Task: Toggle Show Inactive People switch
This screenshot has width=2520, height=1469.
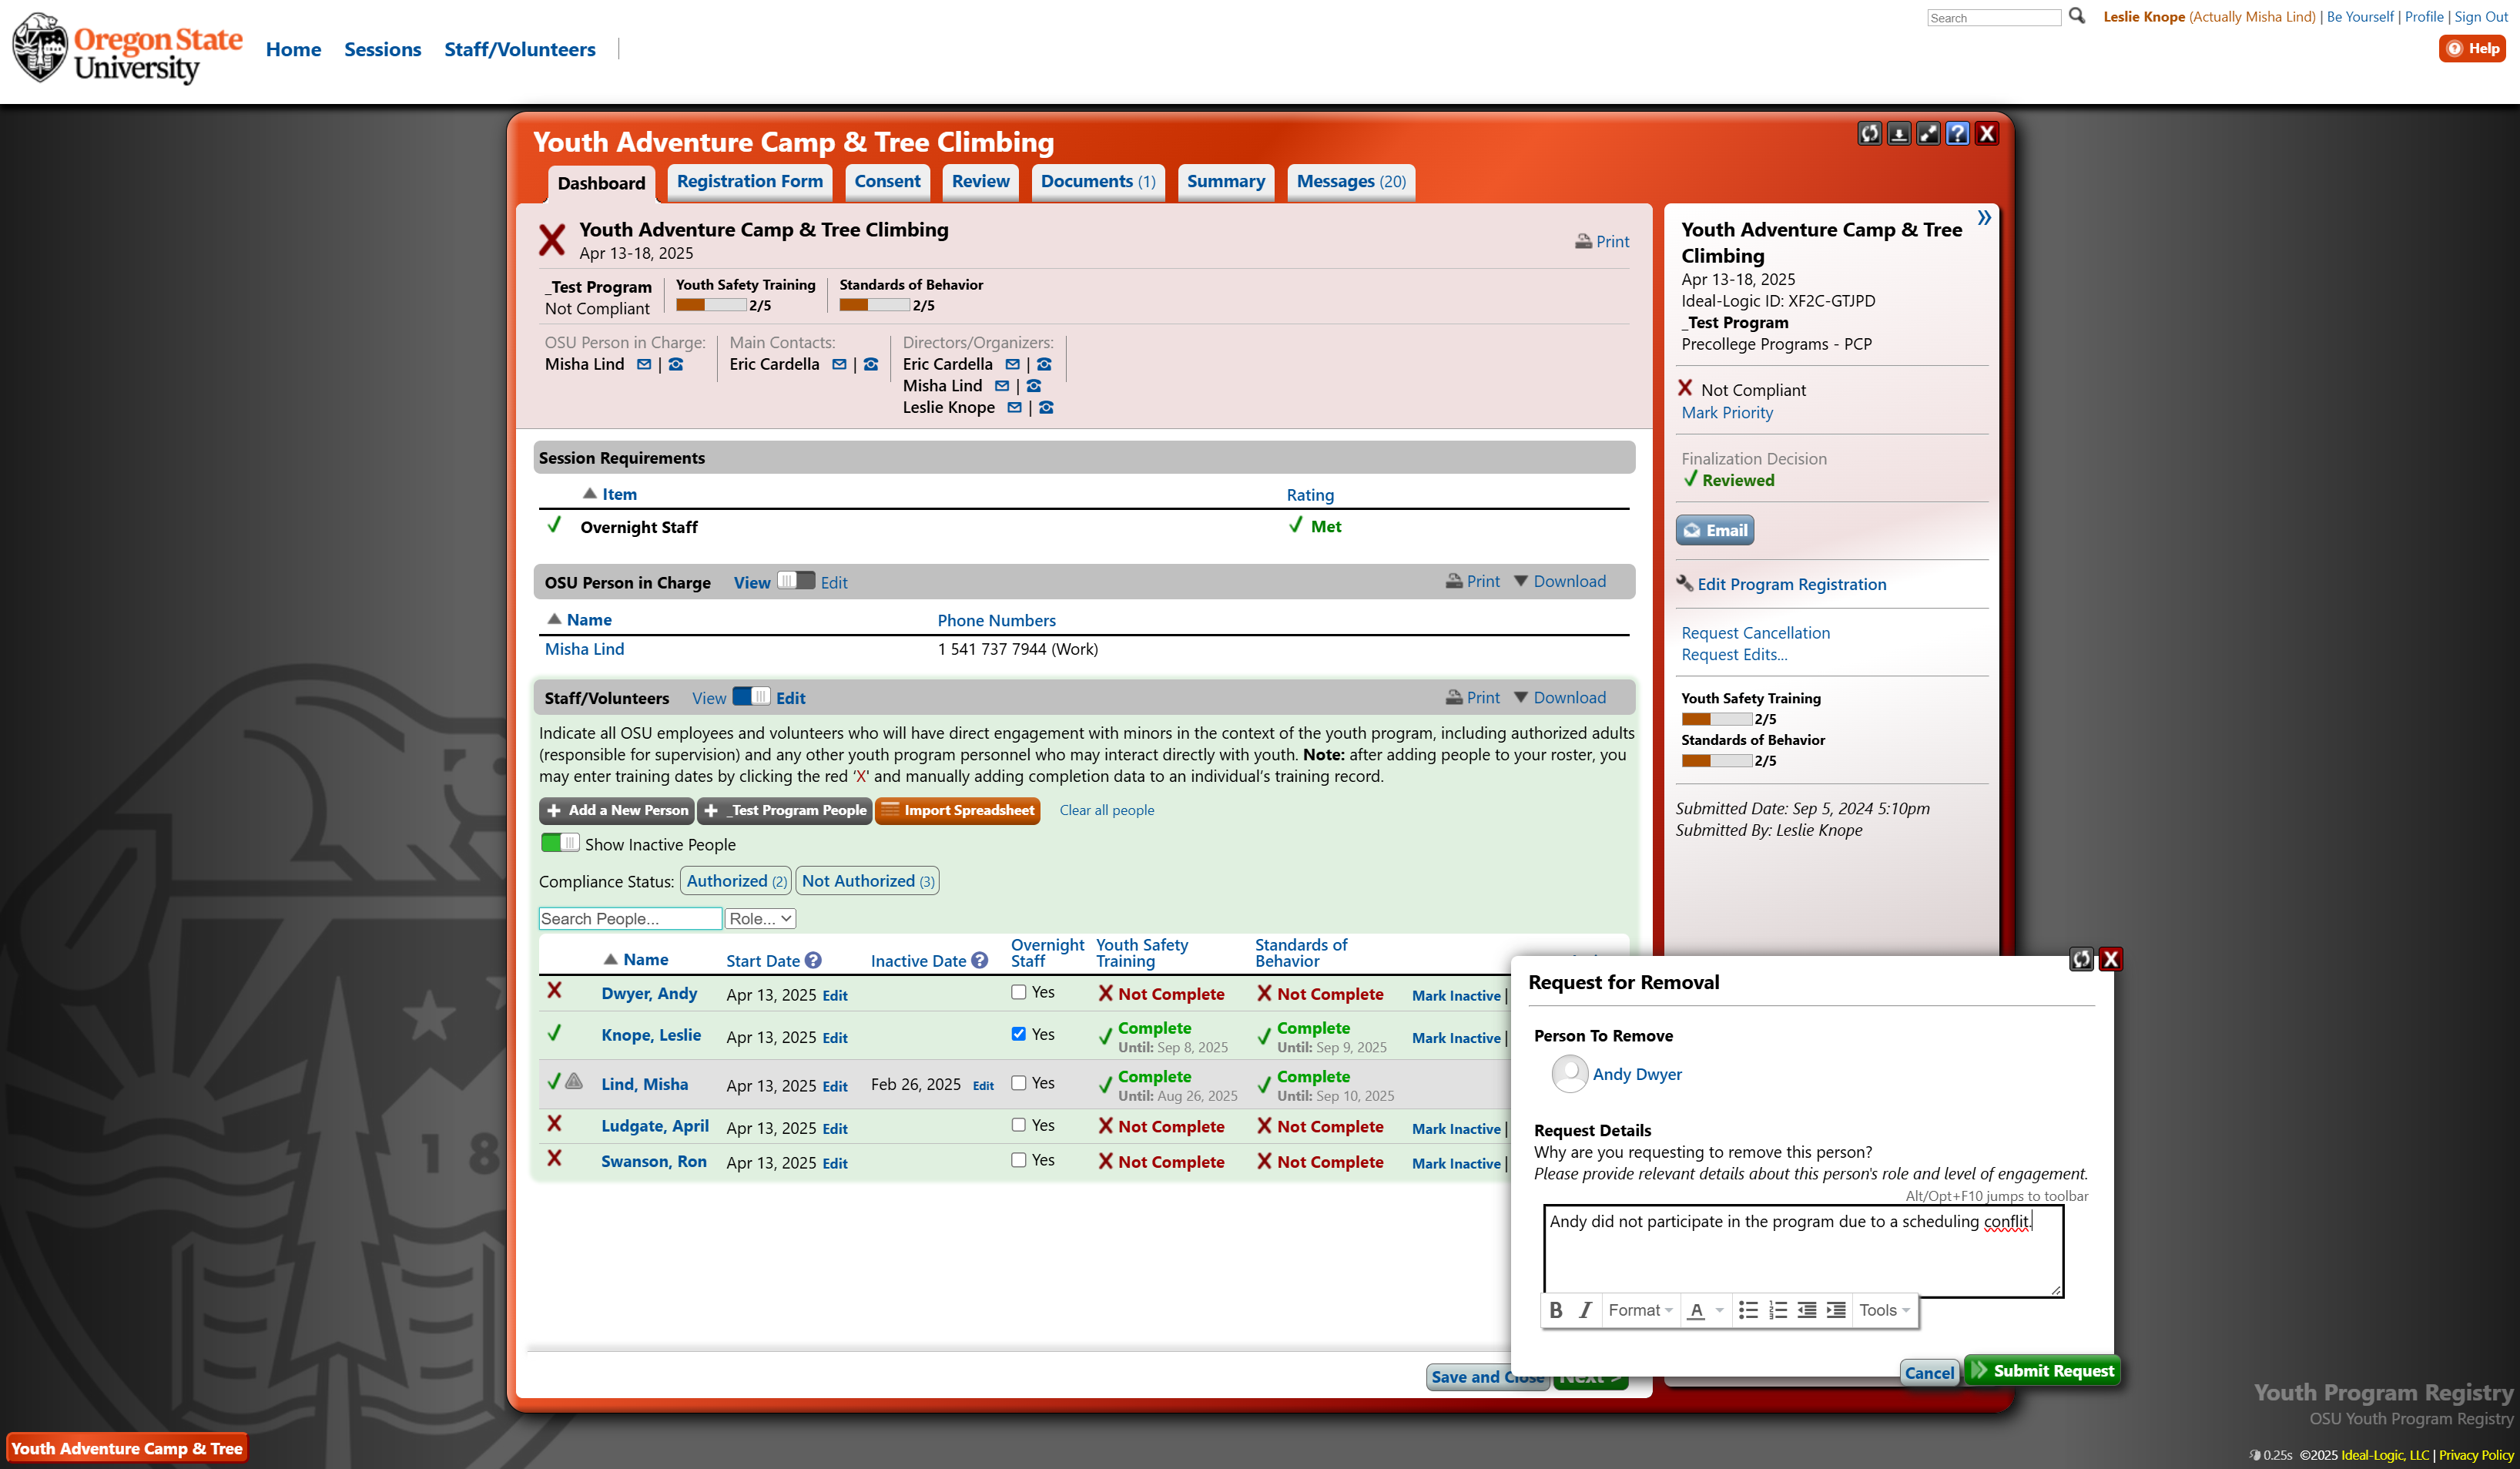Action: [560, 843]
